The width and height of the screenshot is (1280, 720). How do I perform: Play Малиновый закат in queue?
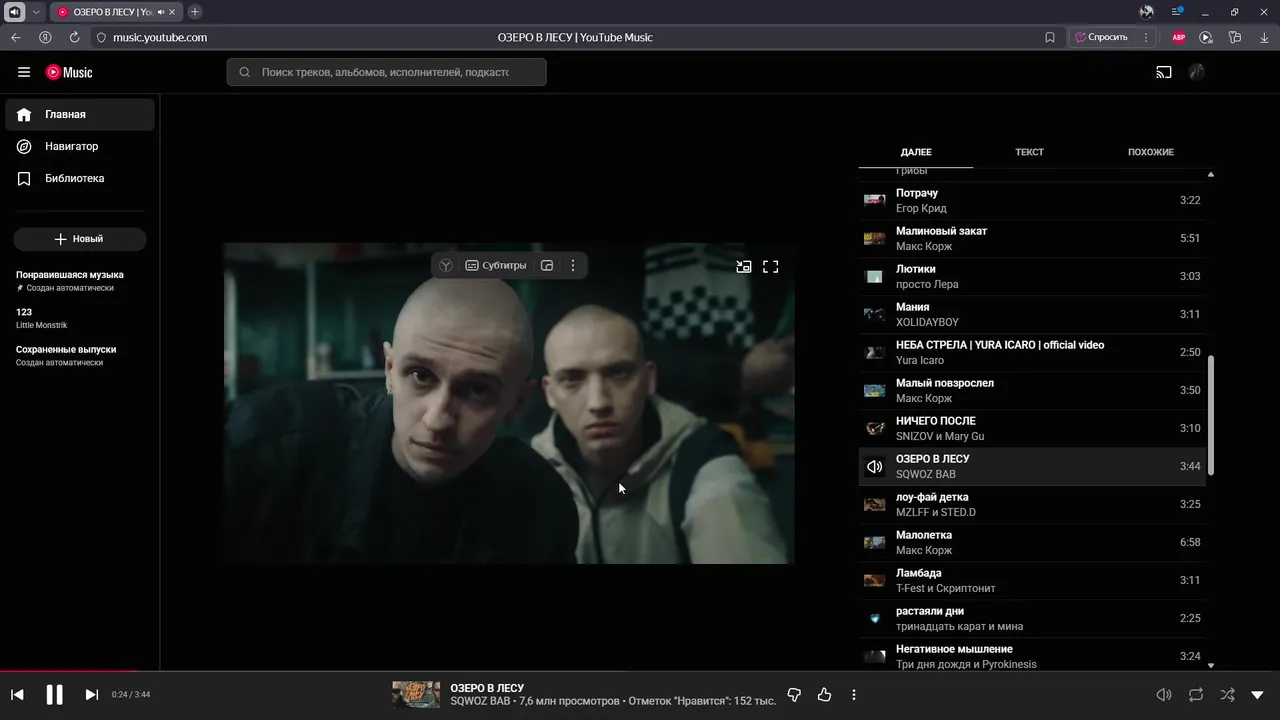pos(1032,238)
